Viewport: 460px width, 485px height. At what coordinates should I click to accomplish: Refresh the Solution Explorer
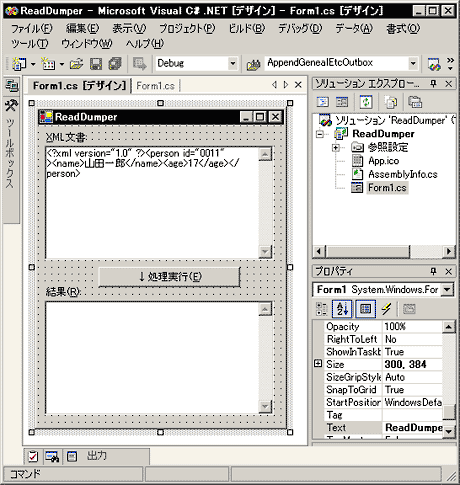pos(366,102)
